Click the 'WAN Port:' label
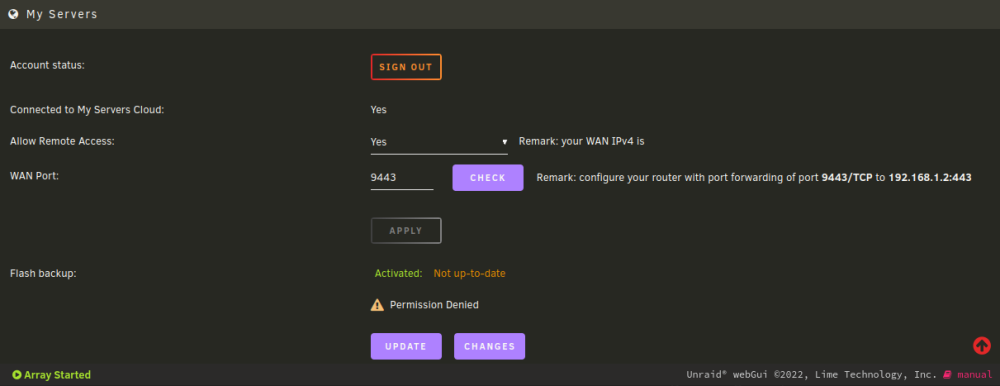Screen dimensions: 1000x386 (34, 176)
